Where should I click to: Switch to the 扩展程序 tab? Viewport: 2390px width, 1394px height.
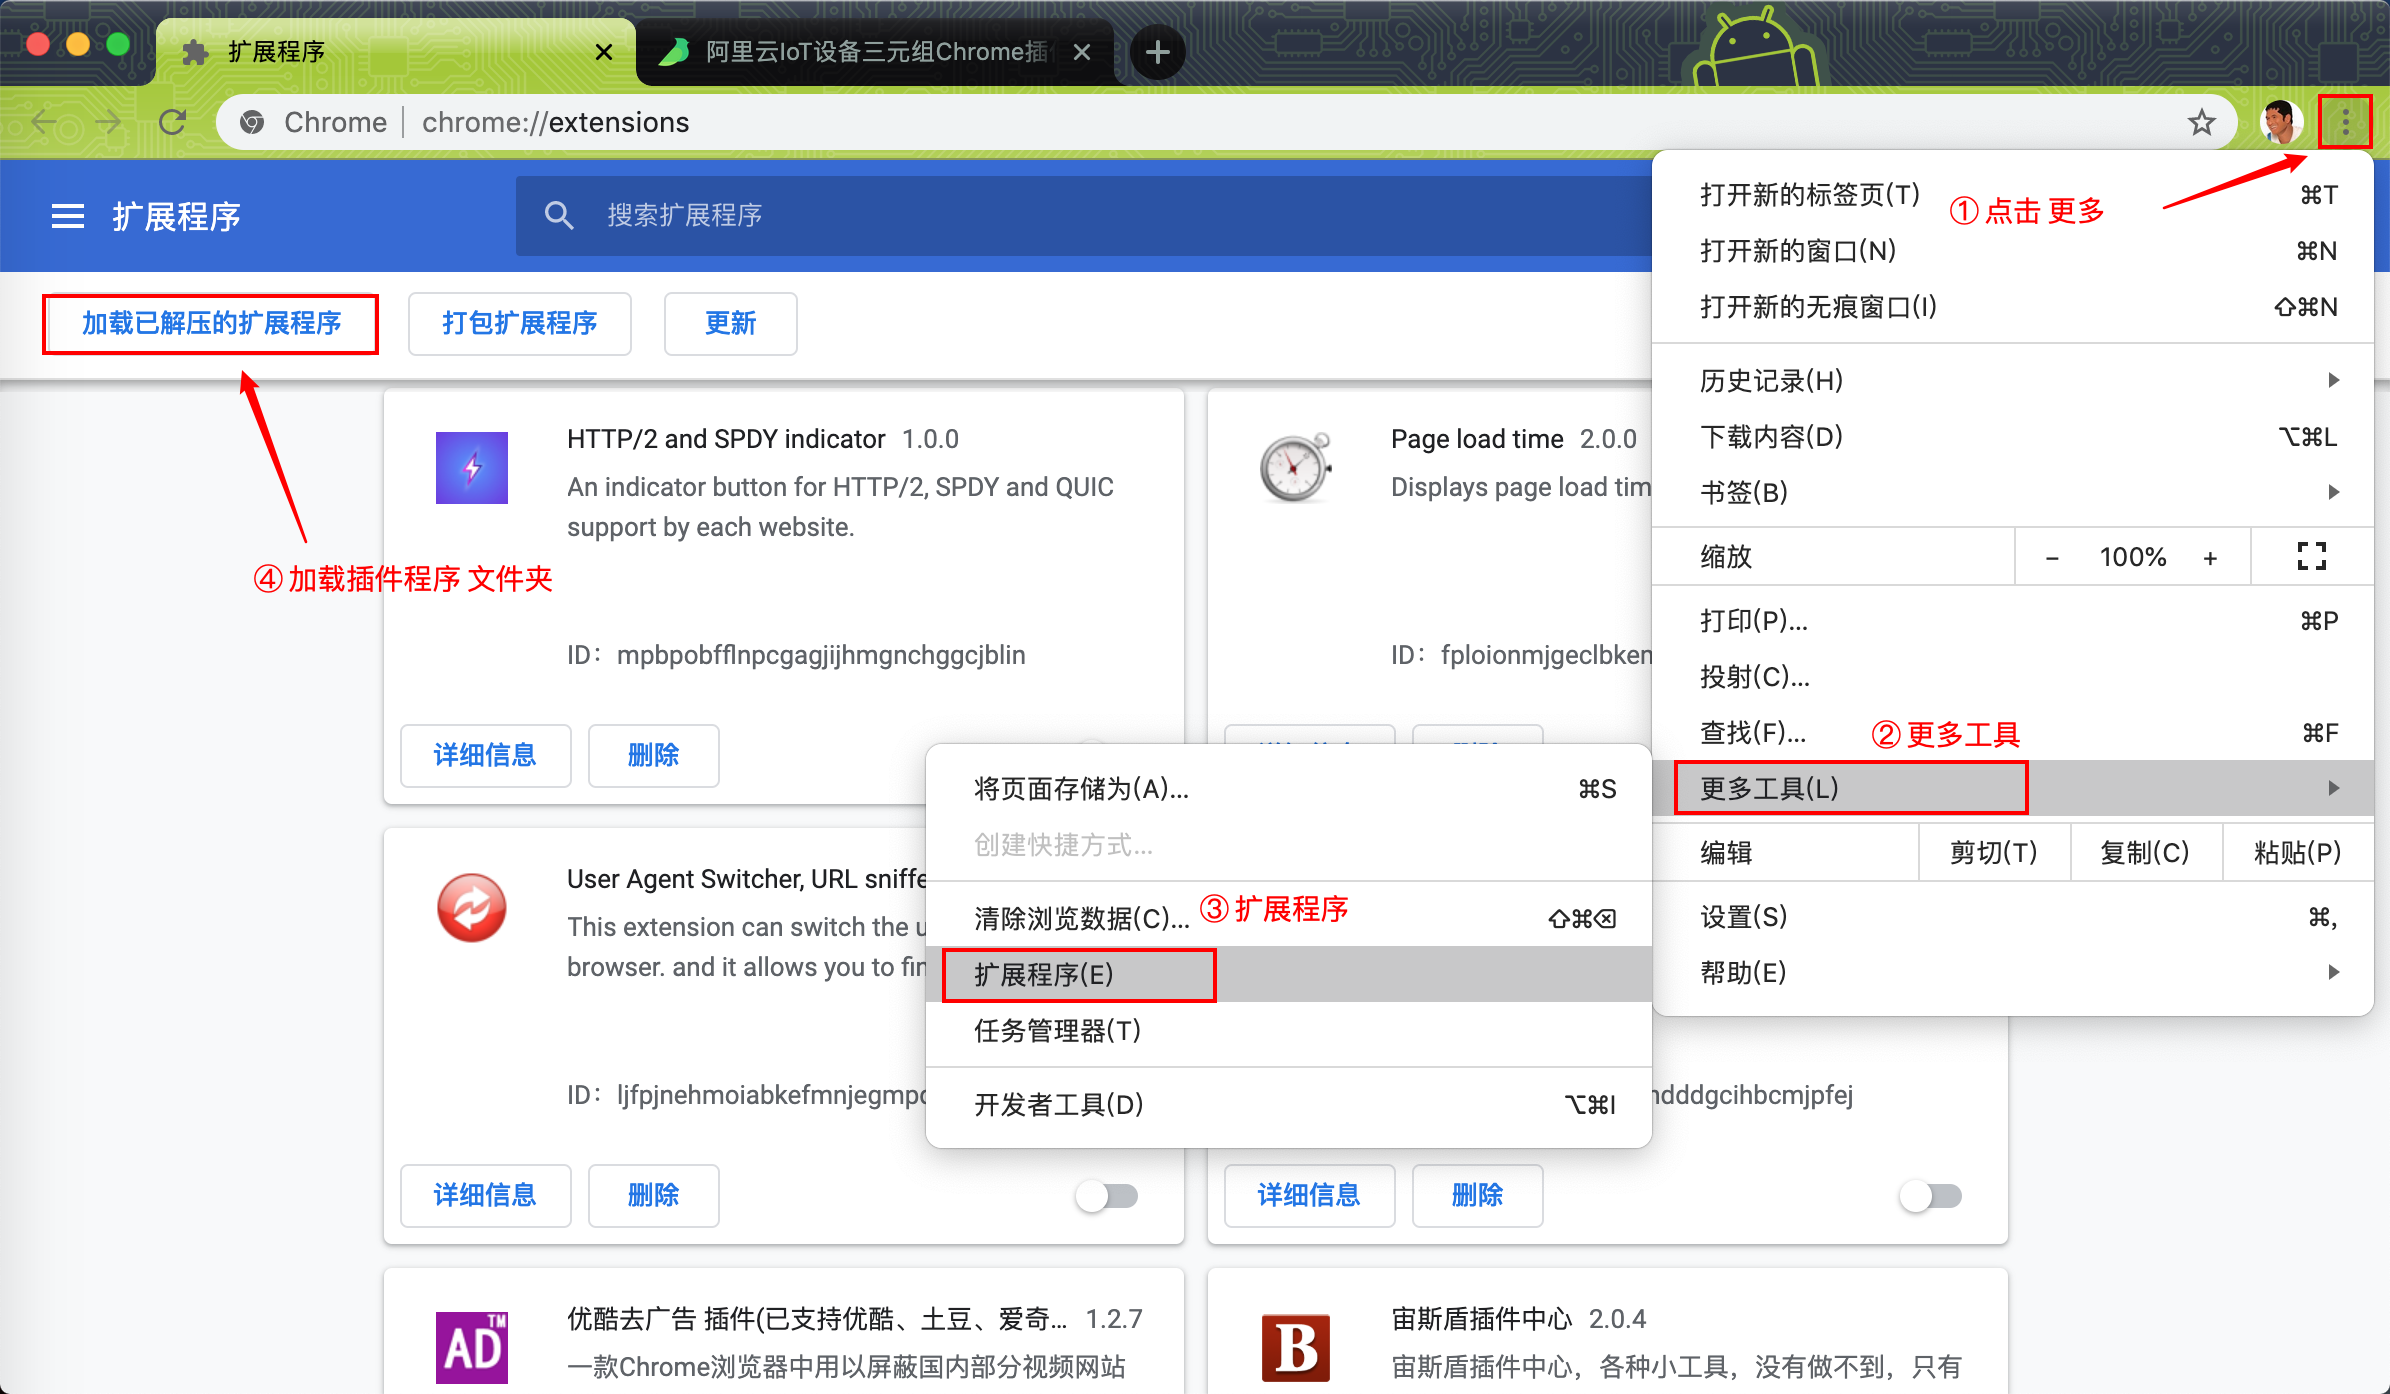point(396,51)
